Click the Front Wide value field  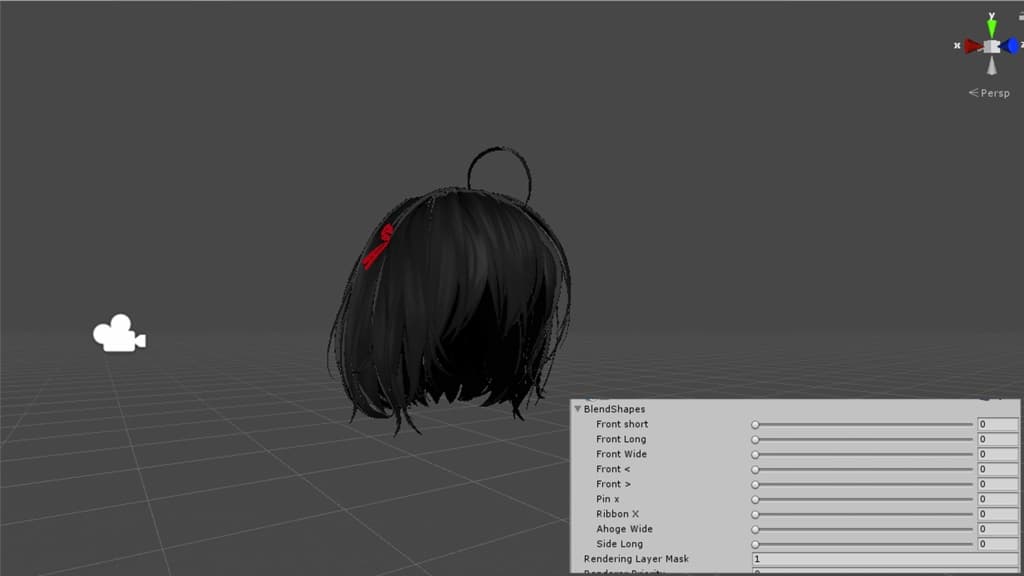[x=997, y=455]
